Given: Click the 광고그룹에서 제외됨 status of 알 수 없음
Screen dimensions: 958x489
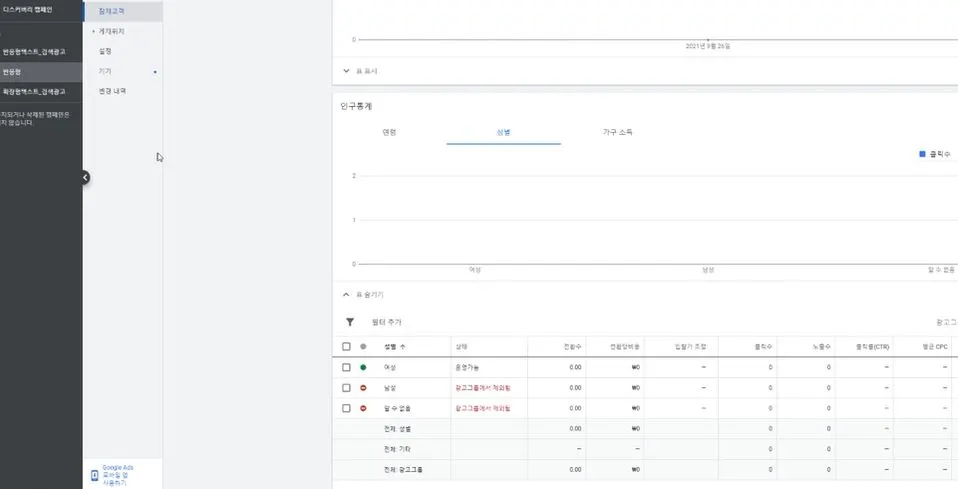Looking at the screenshot, I should [x=483, y=408].
